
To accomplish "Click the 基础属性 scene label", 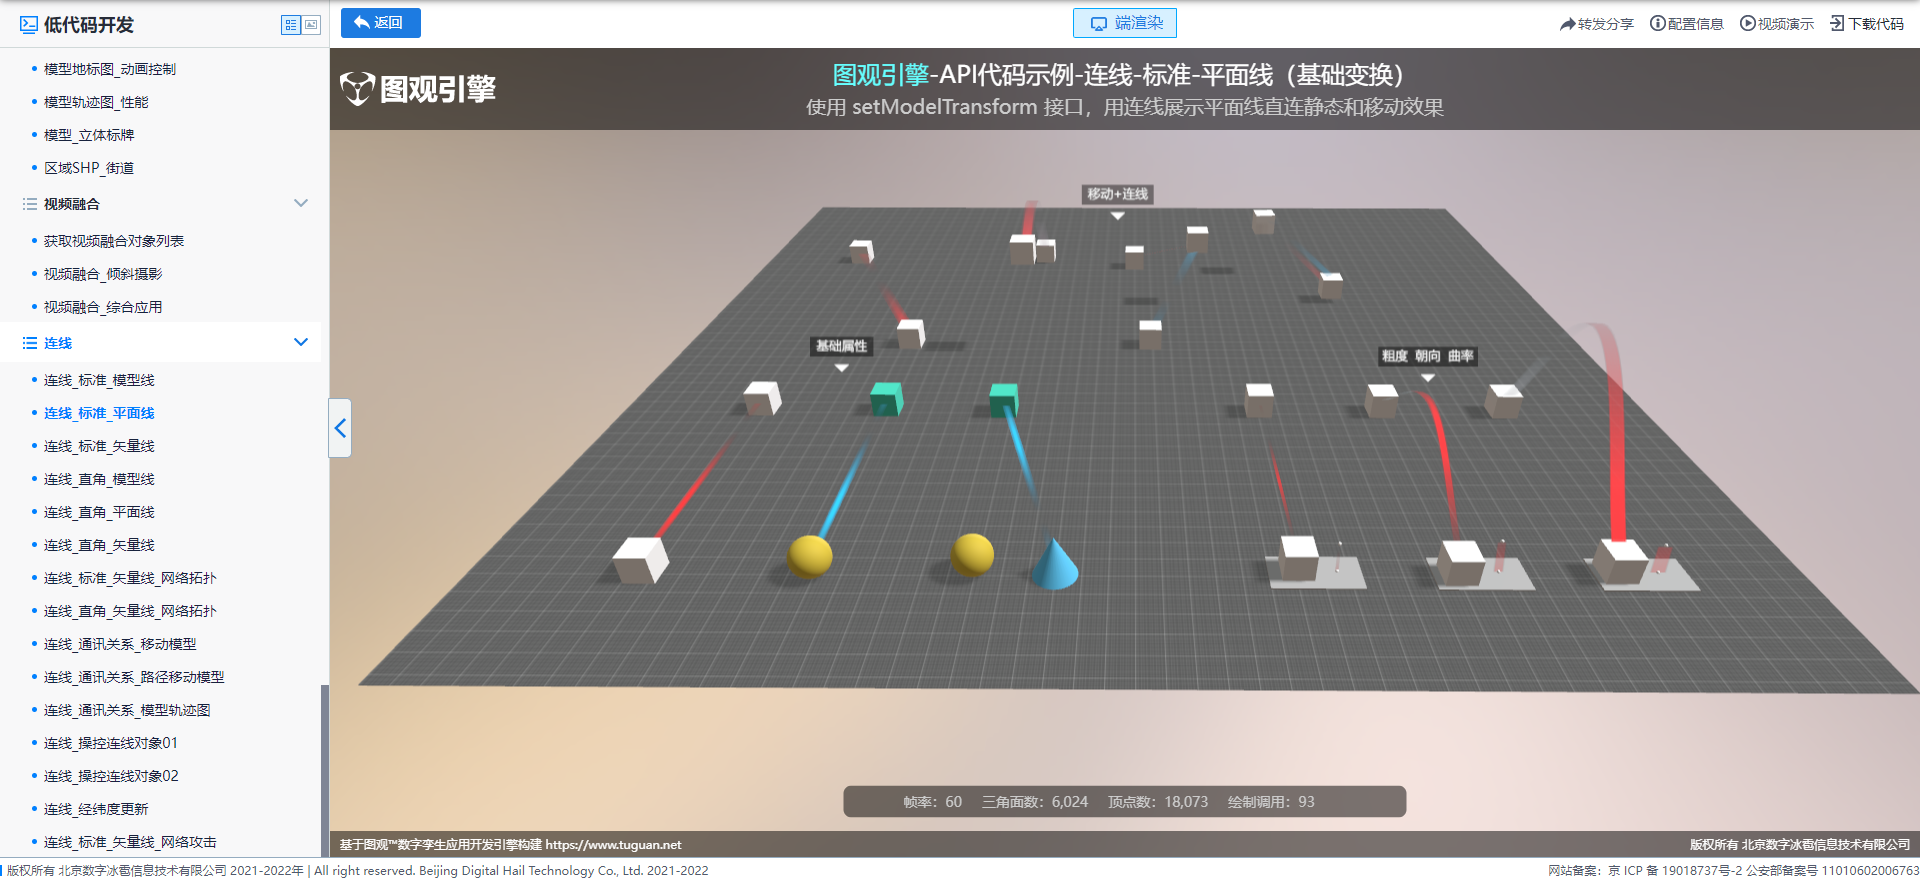I will point(841,346).
